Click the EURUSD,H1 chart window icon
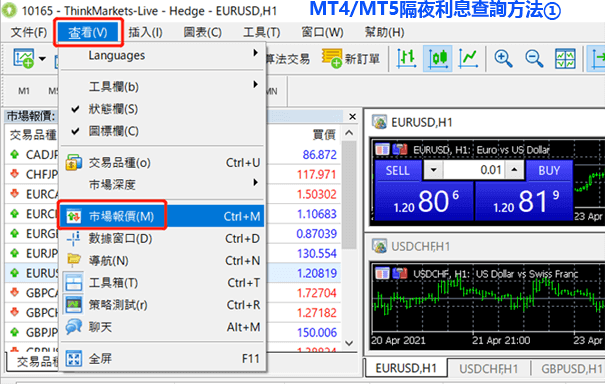 [x=379, y=122]
